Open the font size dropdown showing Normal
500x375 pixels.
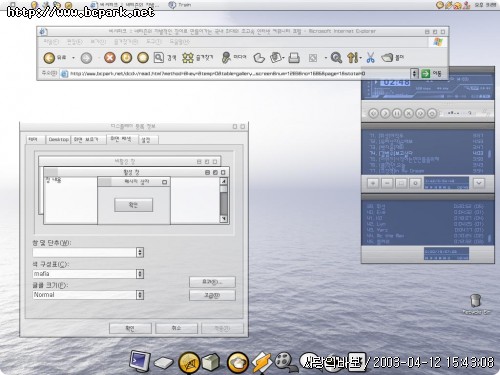140,295
